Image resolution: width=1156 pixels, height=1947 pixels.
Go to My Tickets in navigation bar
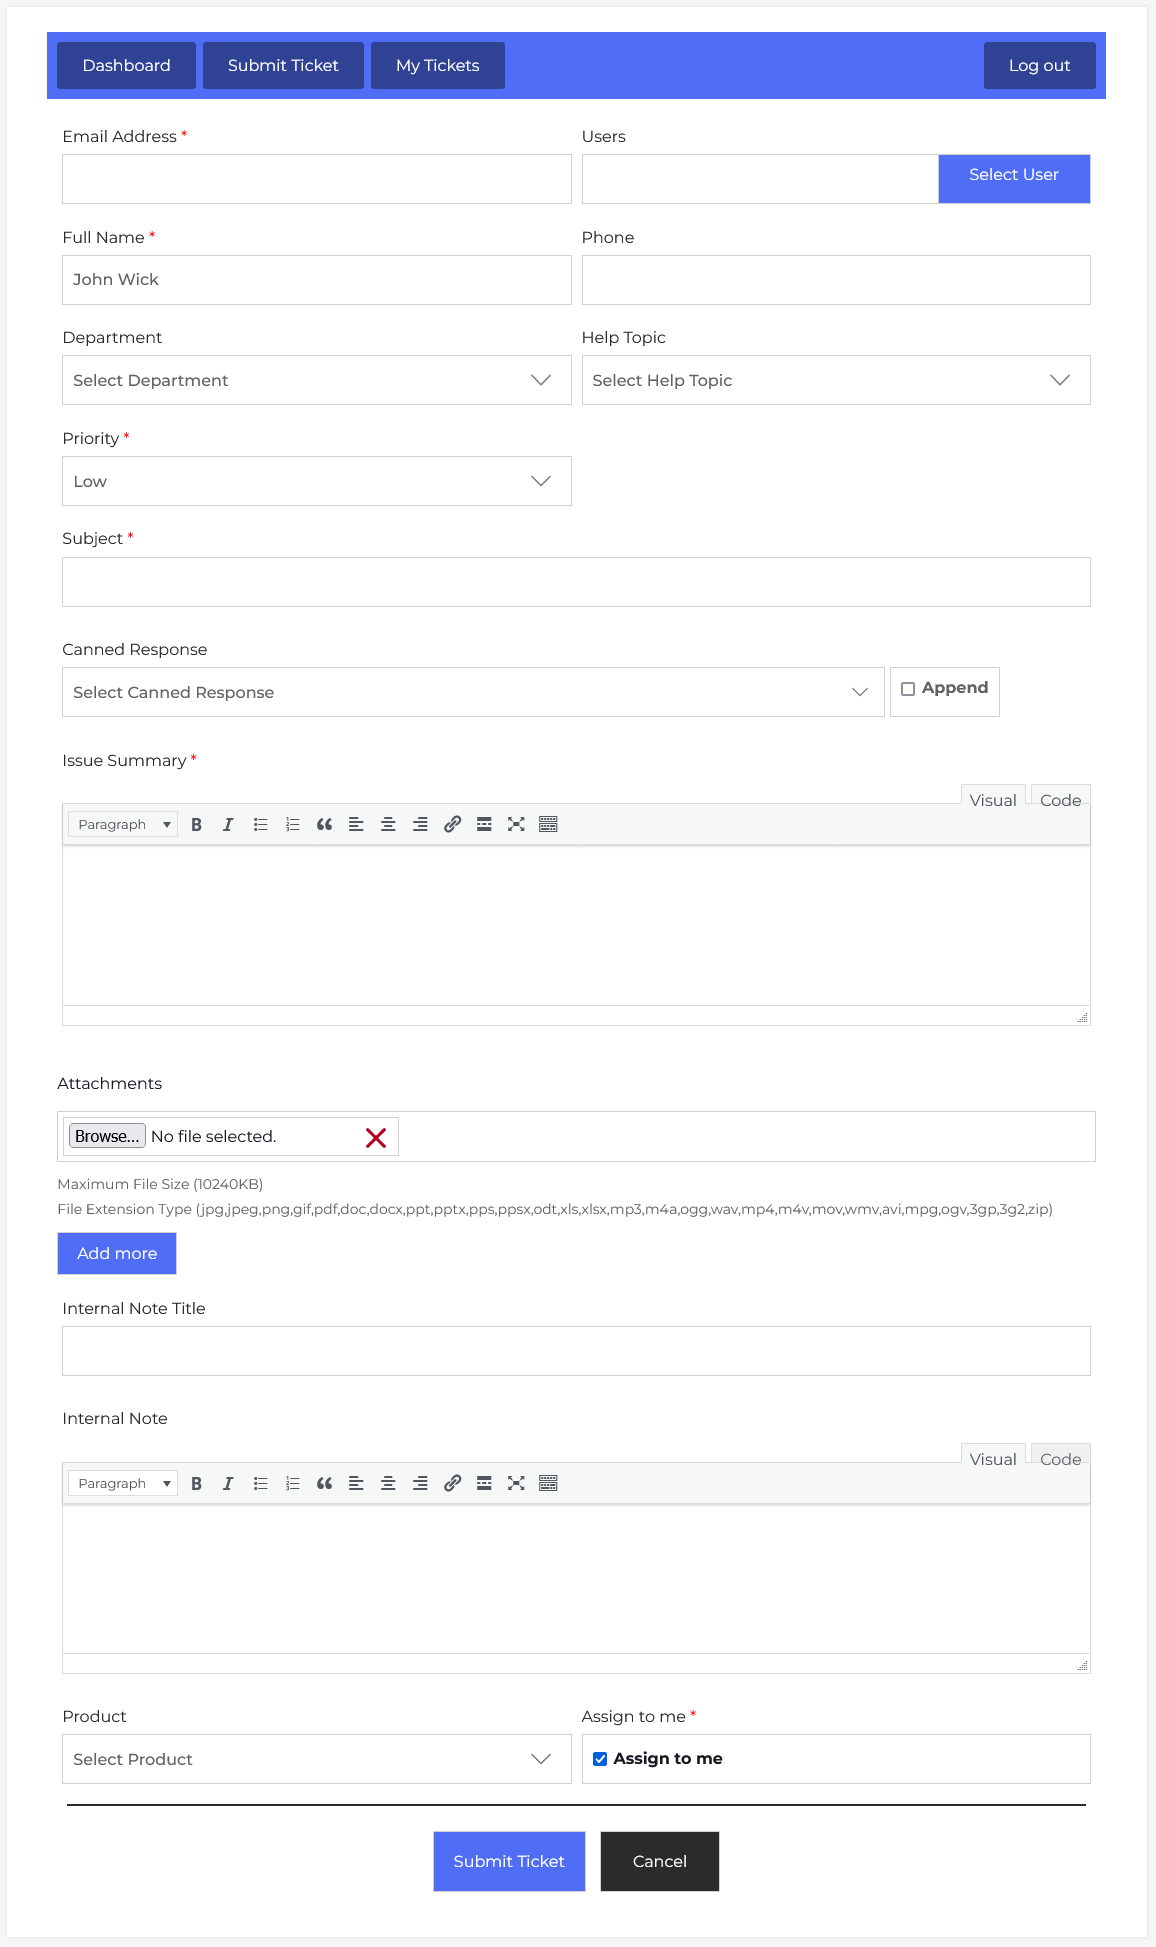coord(437,66)
